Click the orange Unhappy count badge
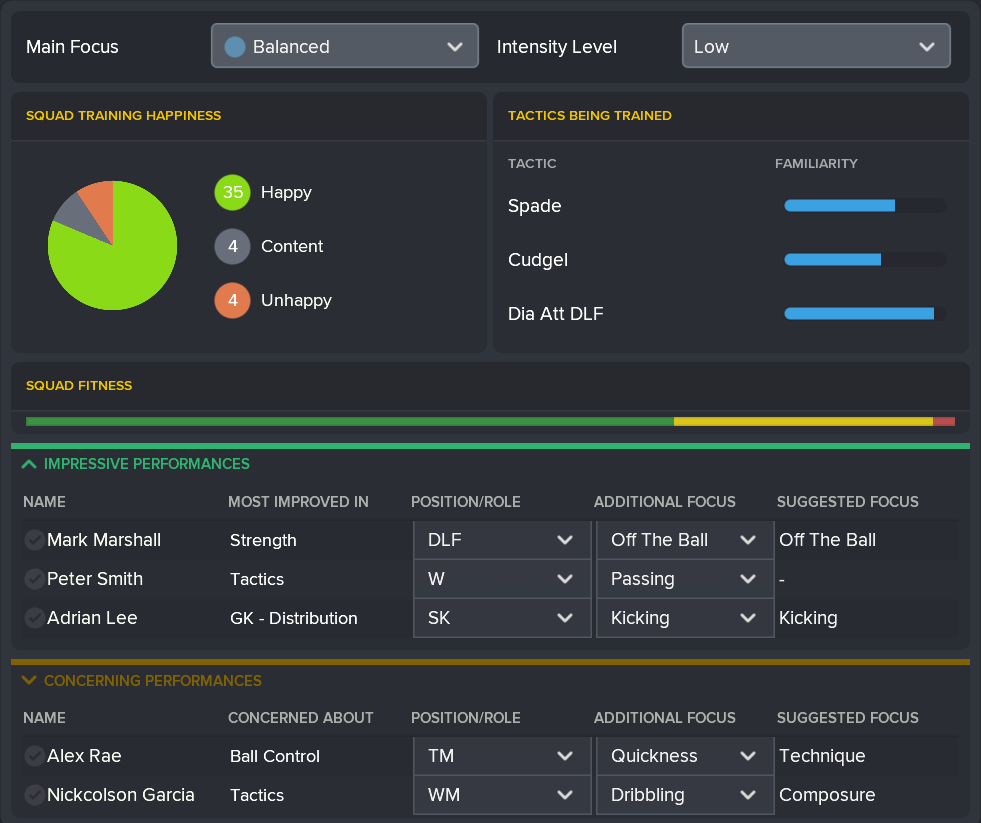The image size is (981, 823). 232,300
